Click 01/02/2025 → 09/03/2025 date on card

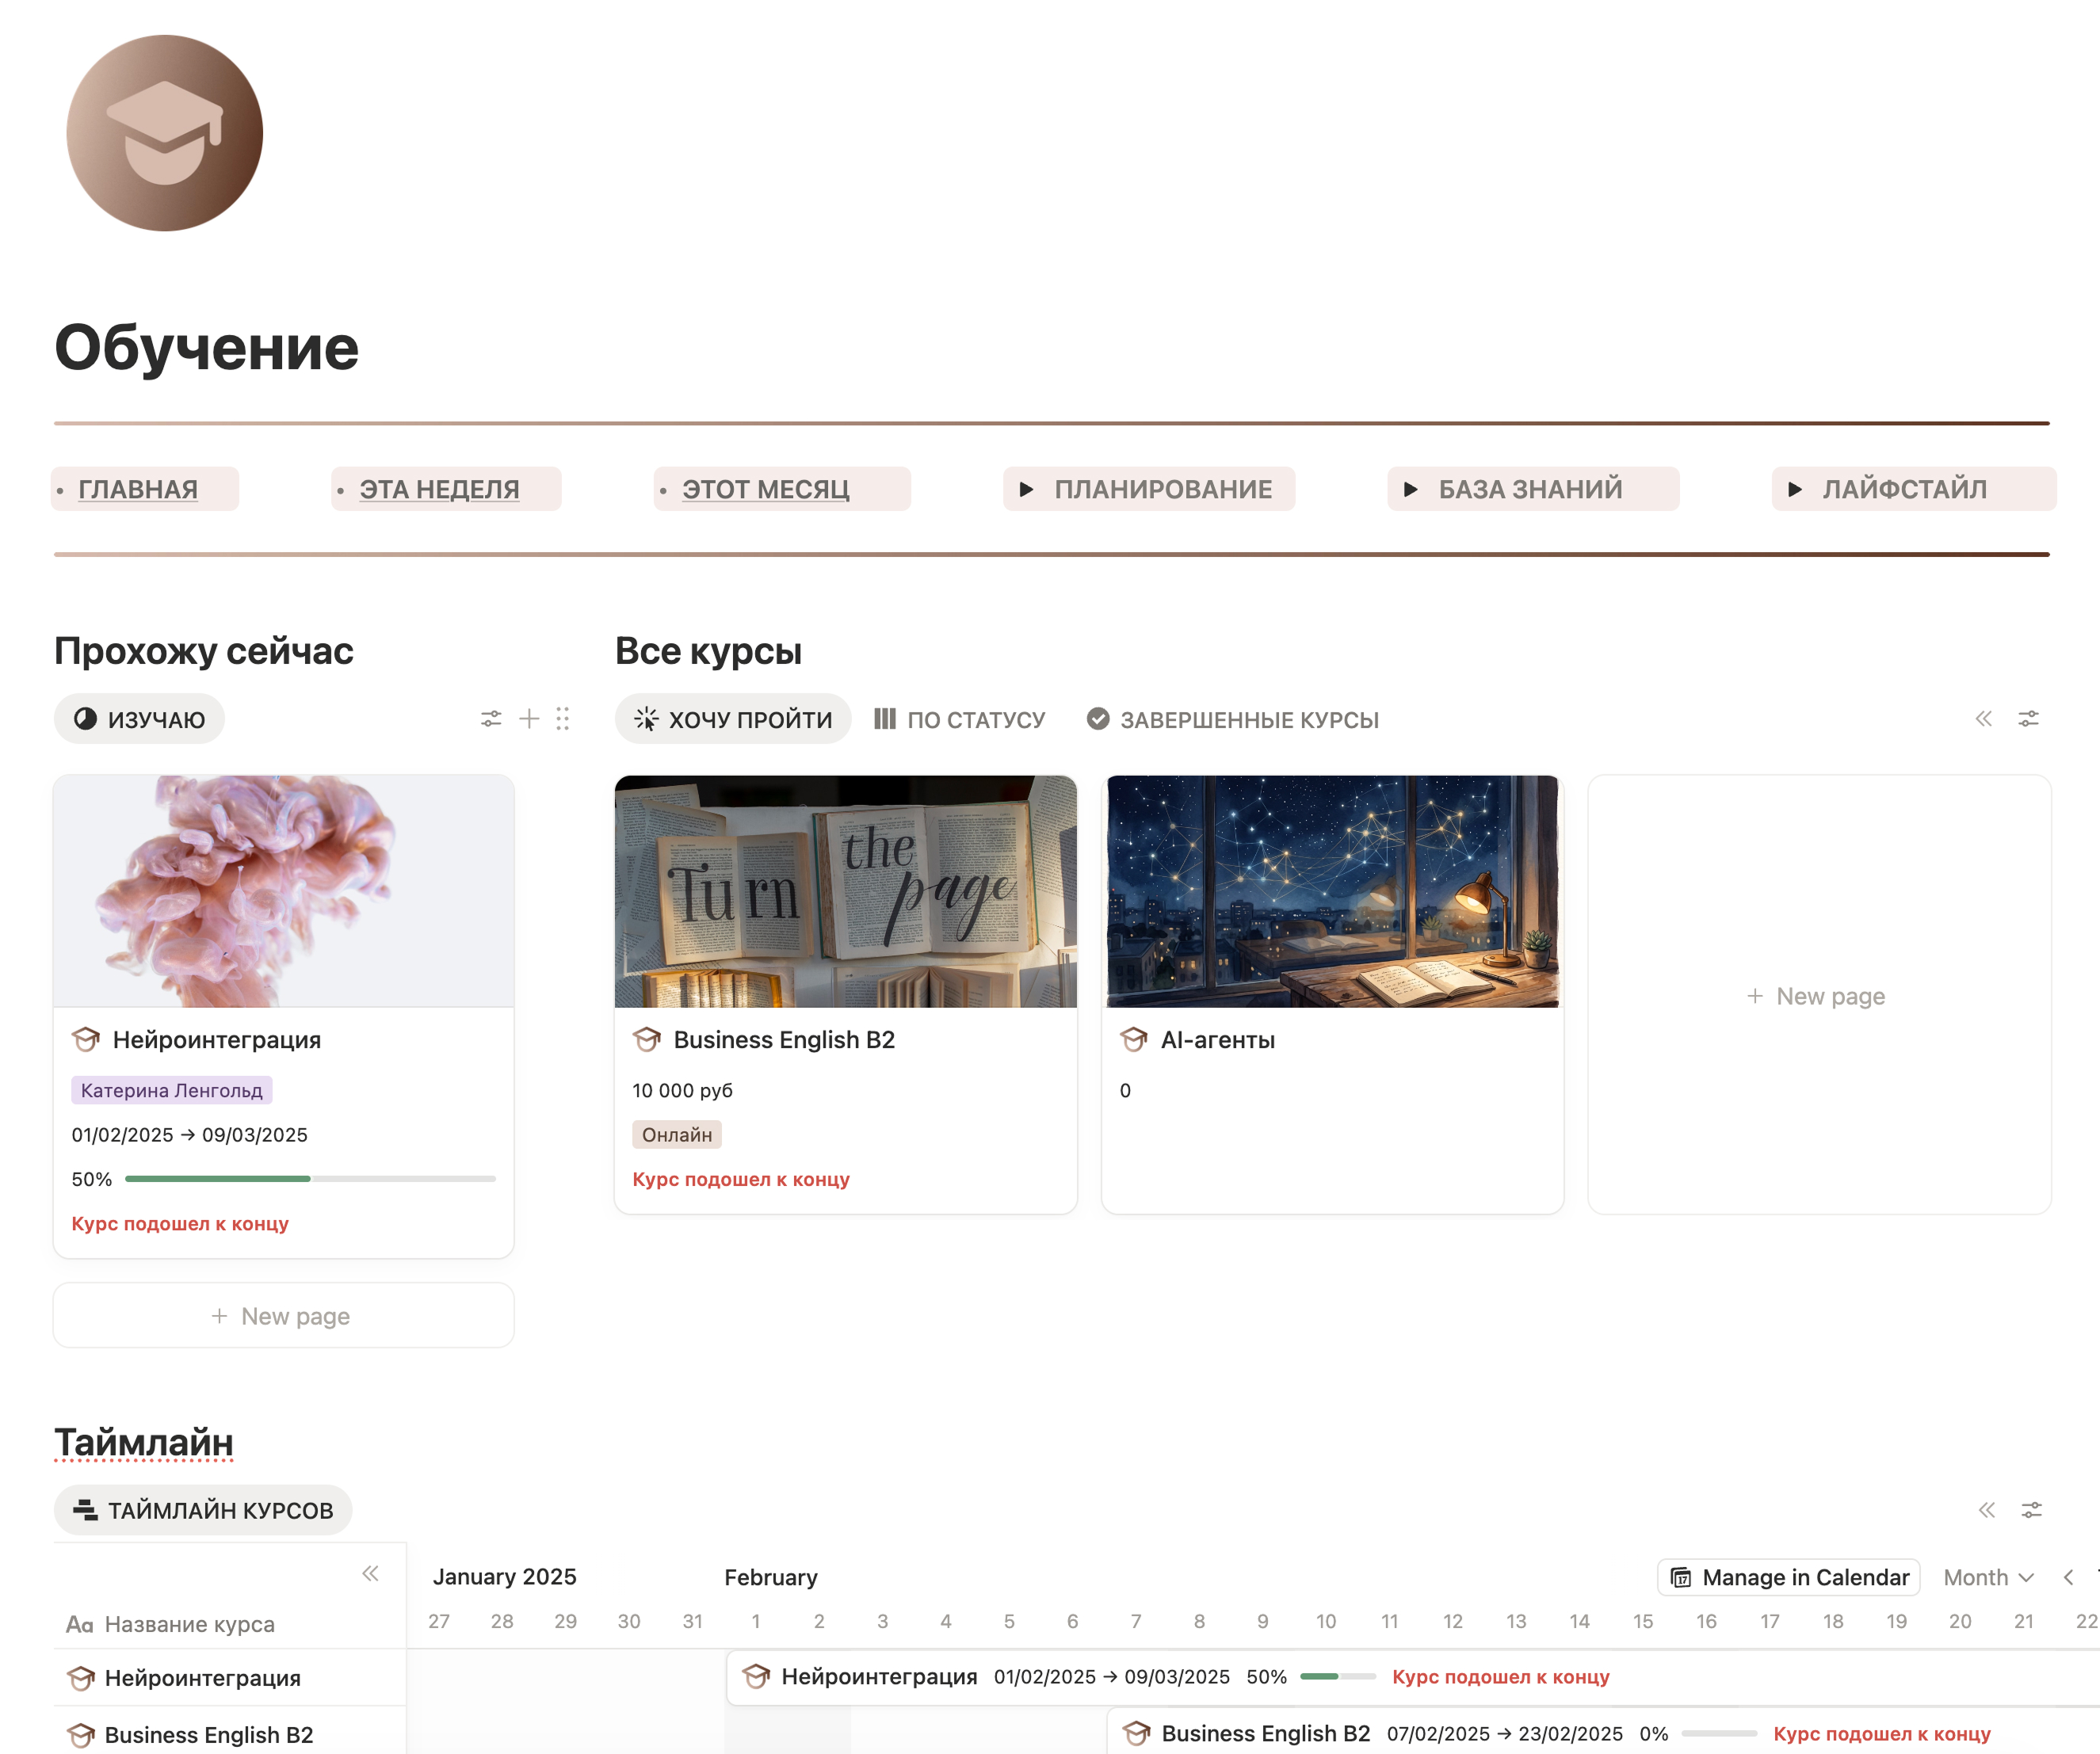[x=190, y=1134]
